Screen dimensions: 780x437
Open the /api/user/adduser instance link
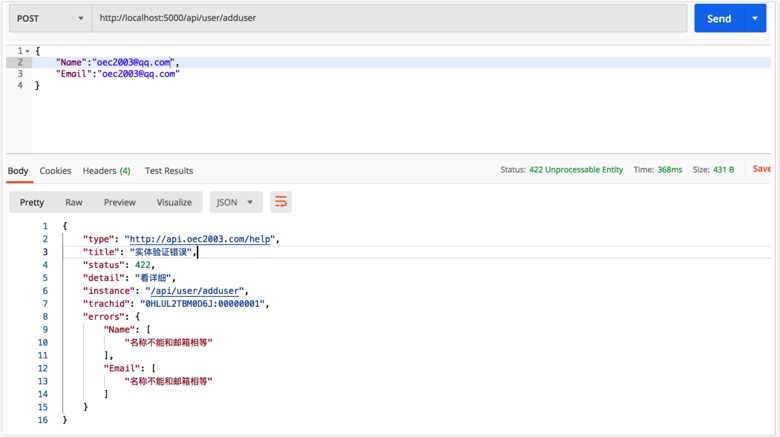(x=195, y=291)
